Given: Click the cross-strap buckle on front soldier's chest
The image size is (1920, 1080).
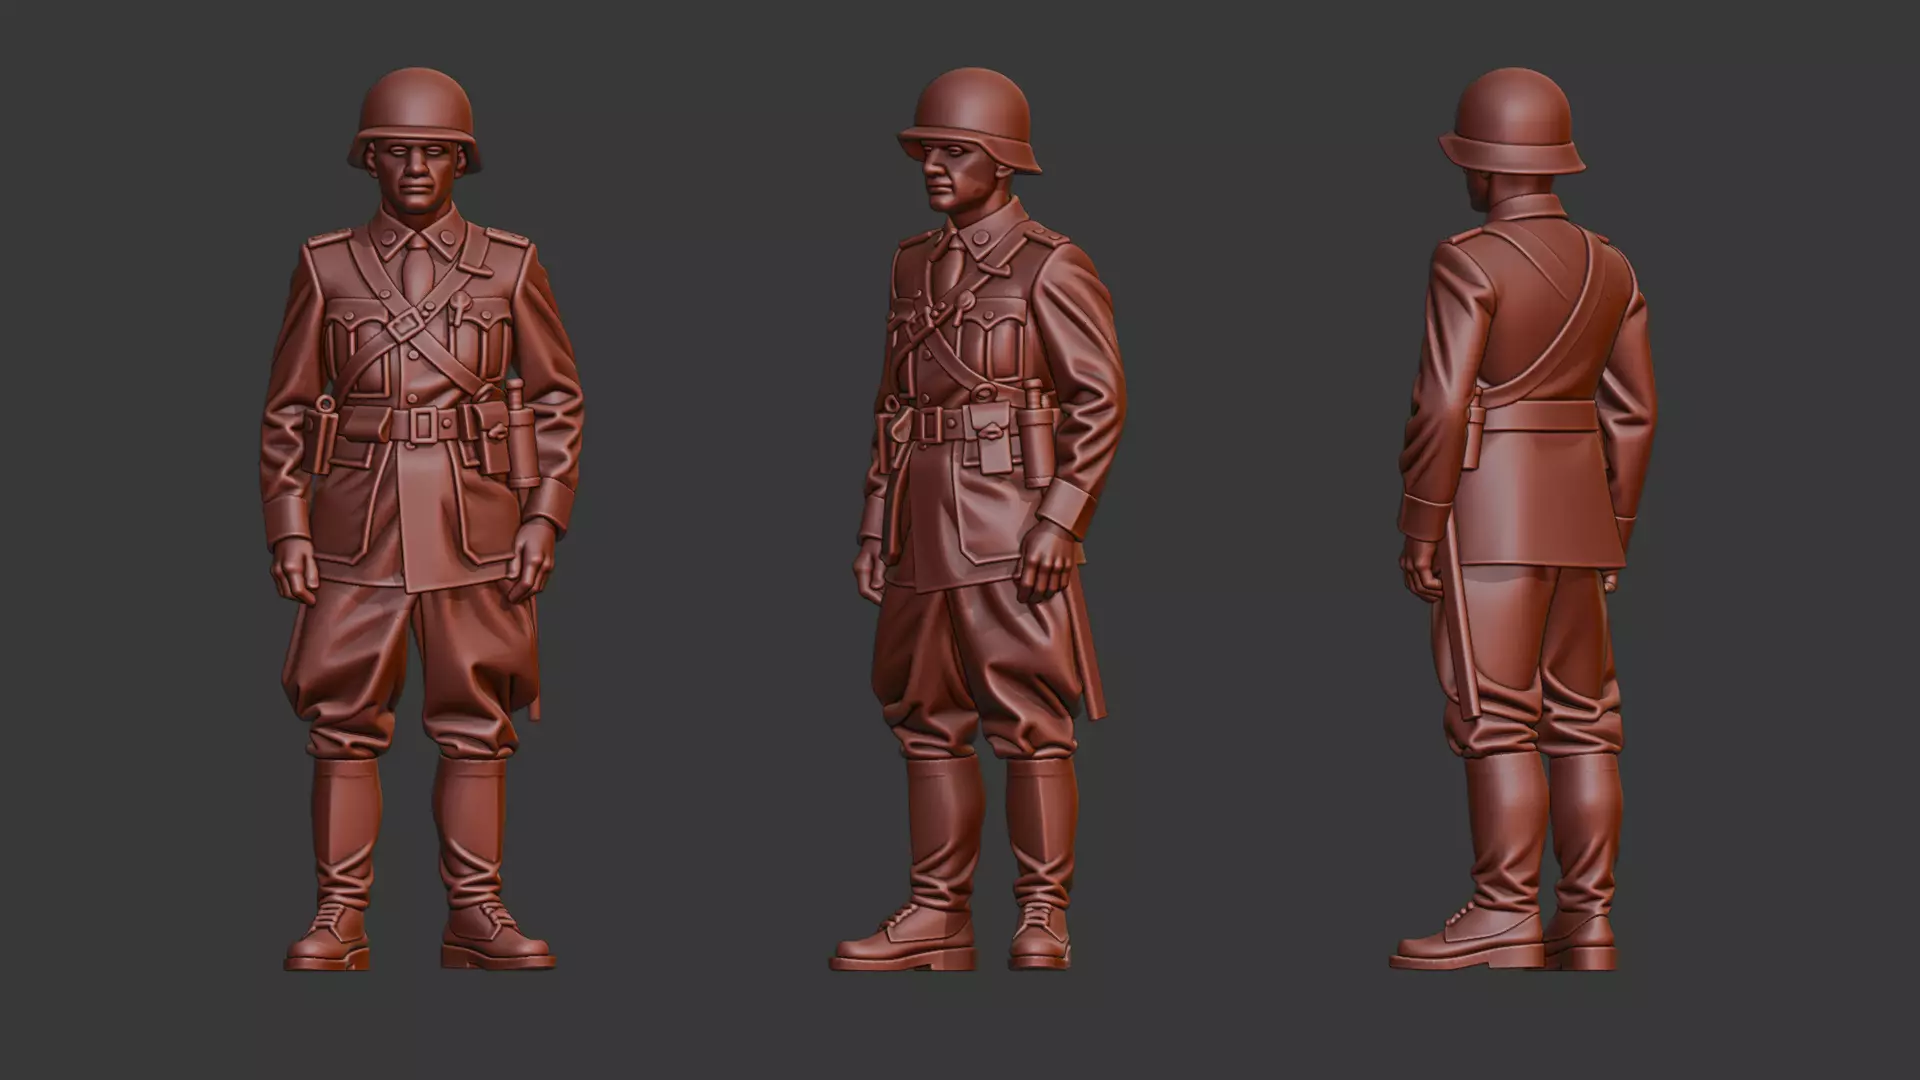Looking at the screenshot, I should [x=406, y=325].
